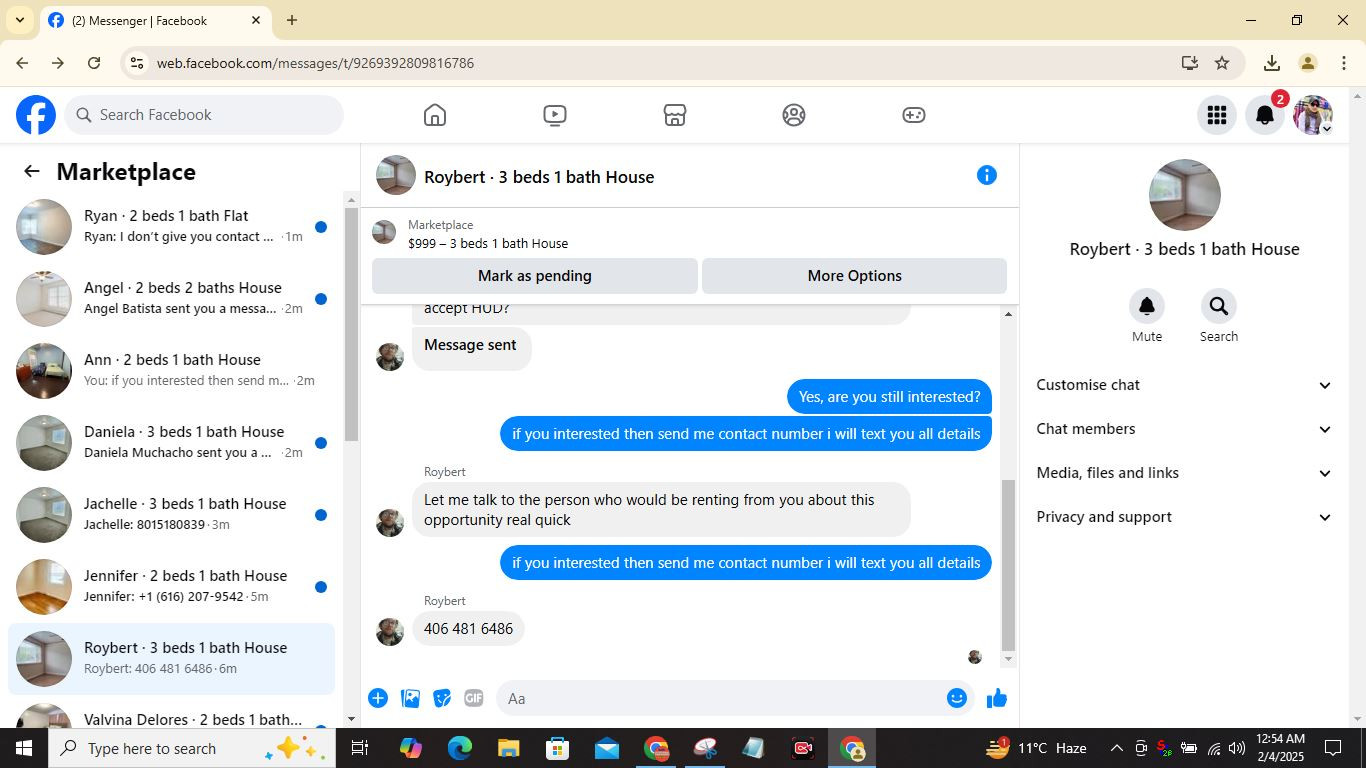The image size is (1366, 768).
Task: Click the More Options button
Action: point(855,276)
